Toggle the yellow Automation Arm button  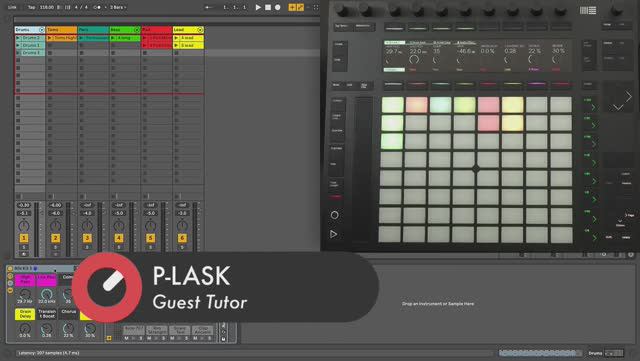pyautogui.click(x=300, y=7)
